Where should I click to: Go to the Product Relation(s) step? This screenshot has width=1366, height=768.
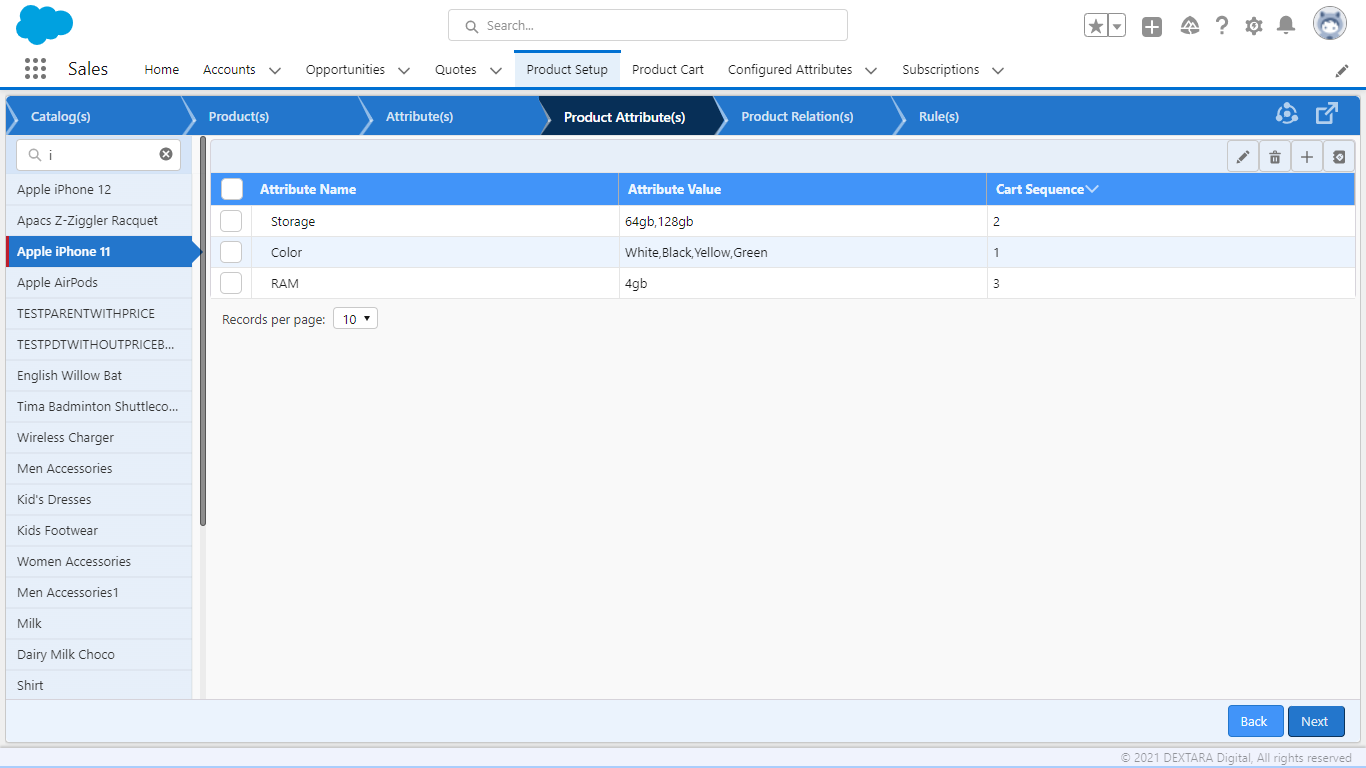click(797, 116)
